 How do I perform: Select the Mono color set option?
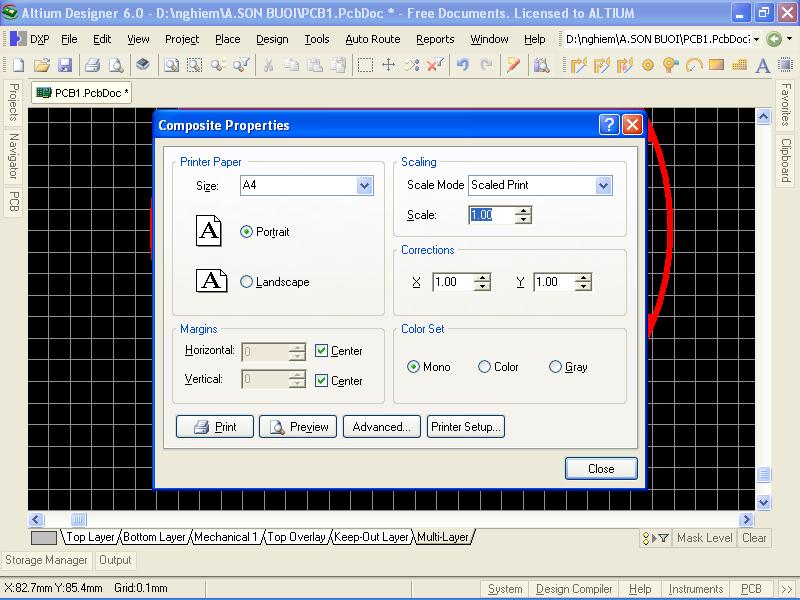tap(413, 366)
